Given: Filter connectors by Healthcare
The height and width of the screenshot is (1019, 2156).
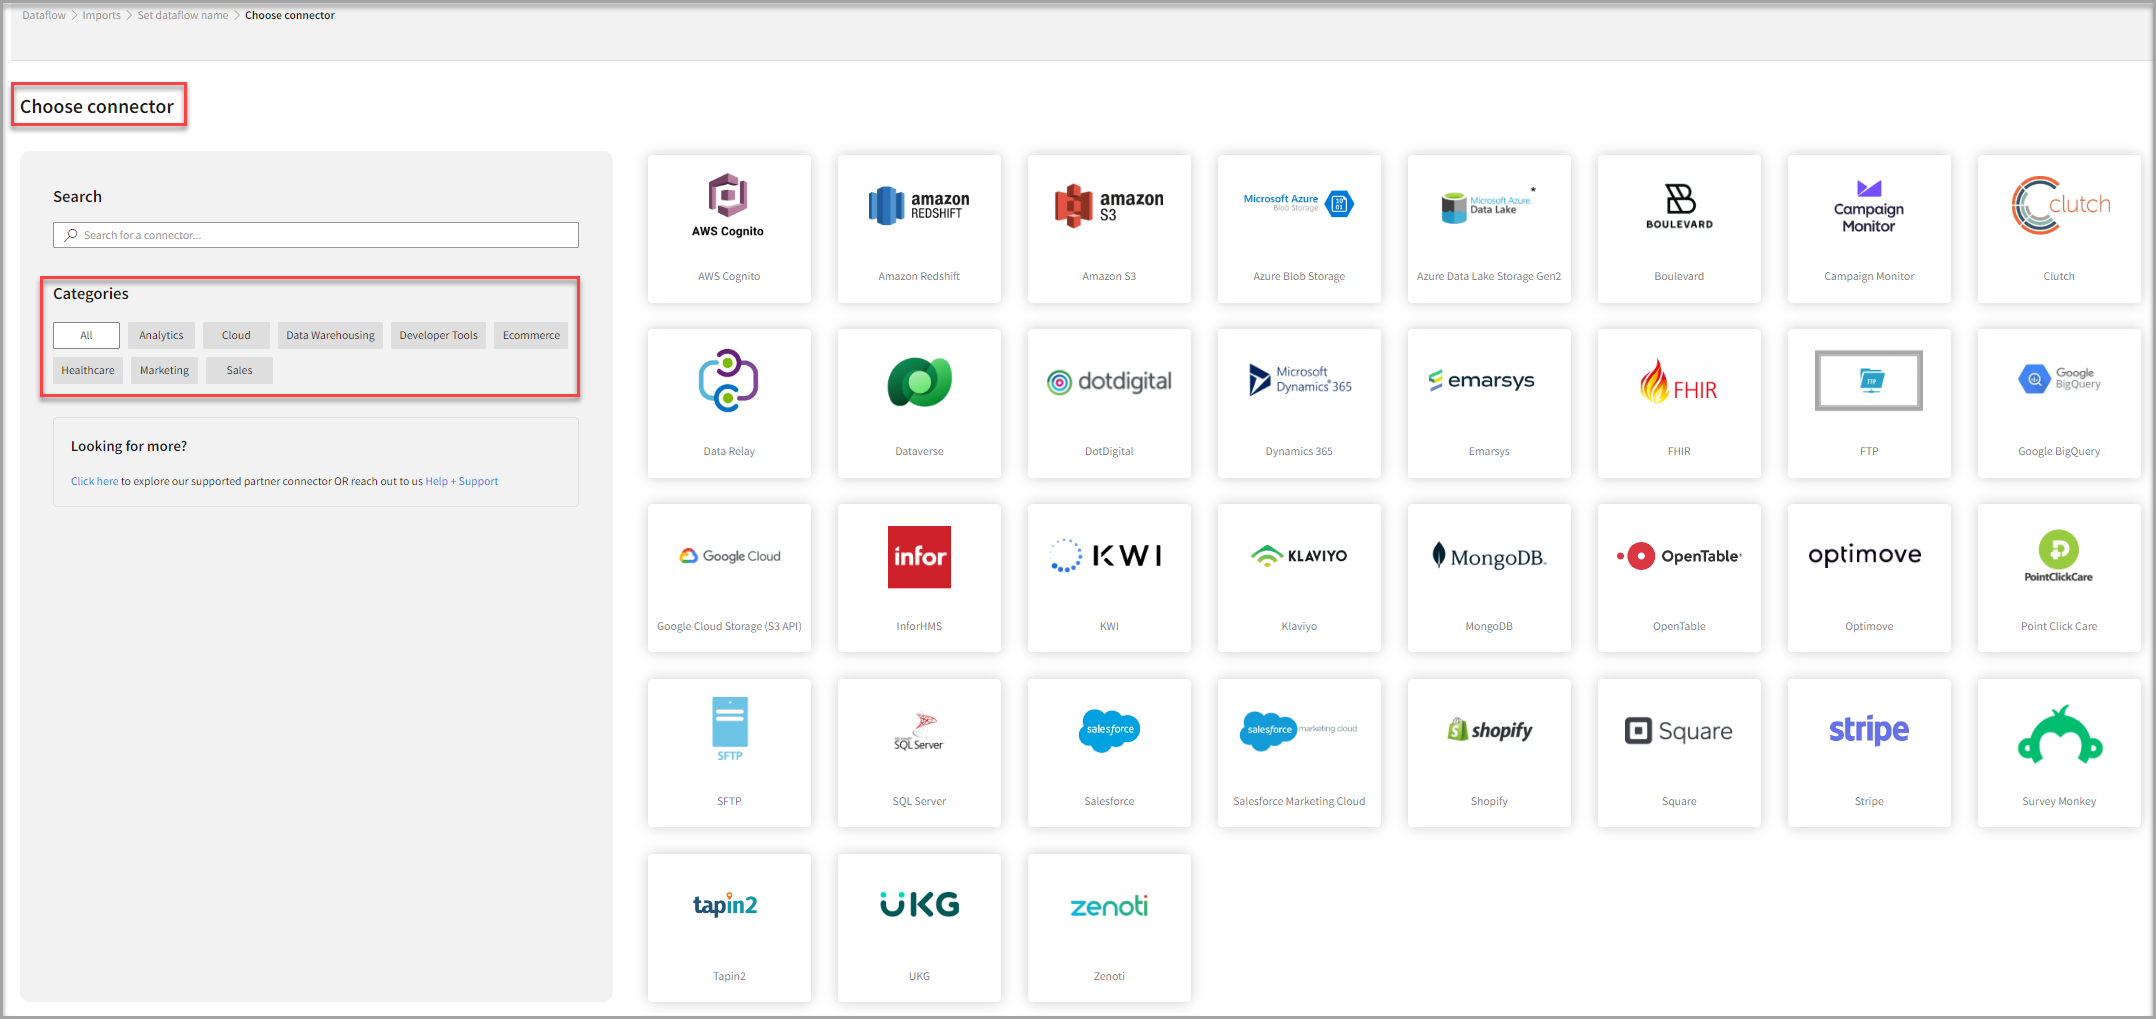Looking at the screenshot, I should [x=88, y=370].
